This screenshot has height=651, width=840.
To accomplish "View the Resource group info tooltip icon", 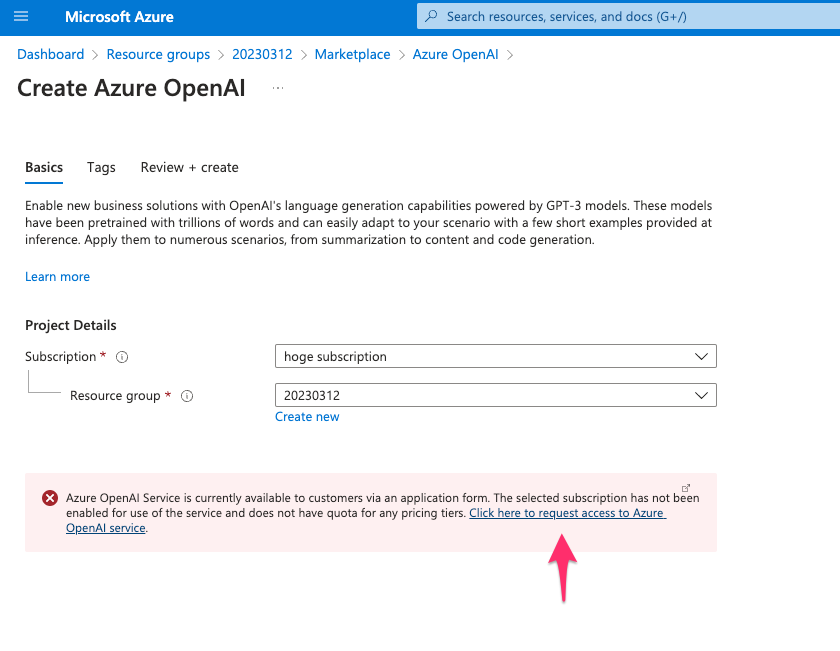I will click(187, 395).
